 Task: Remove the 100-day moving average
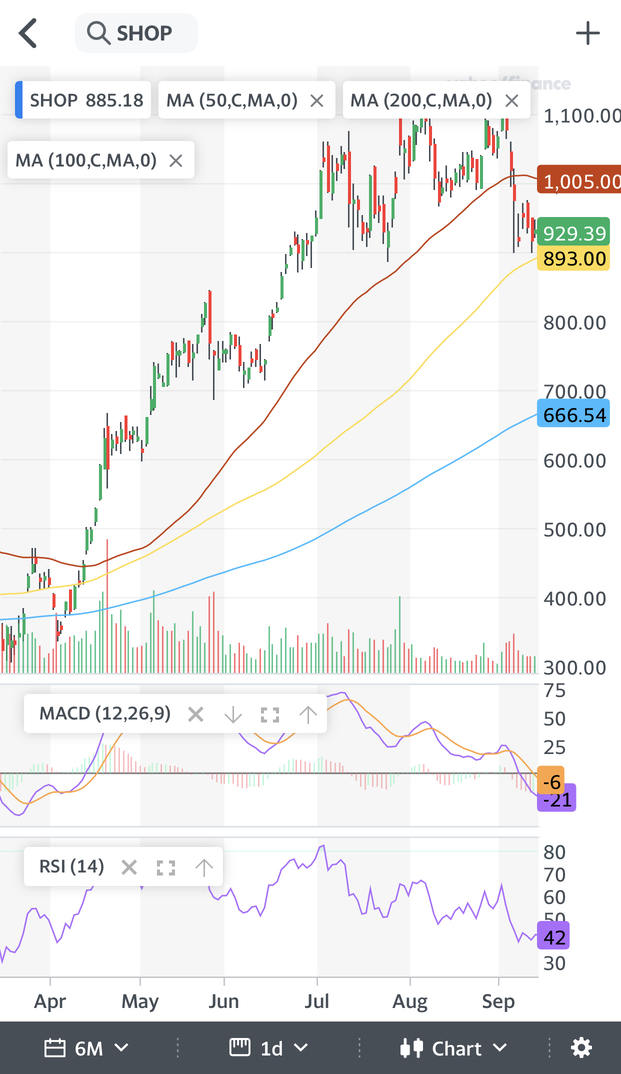click(x=176, y=160)
